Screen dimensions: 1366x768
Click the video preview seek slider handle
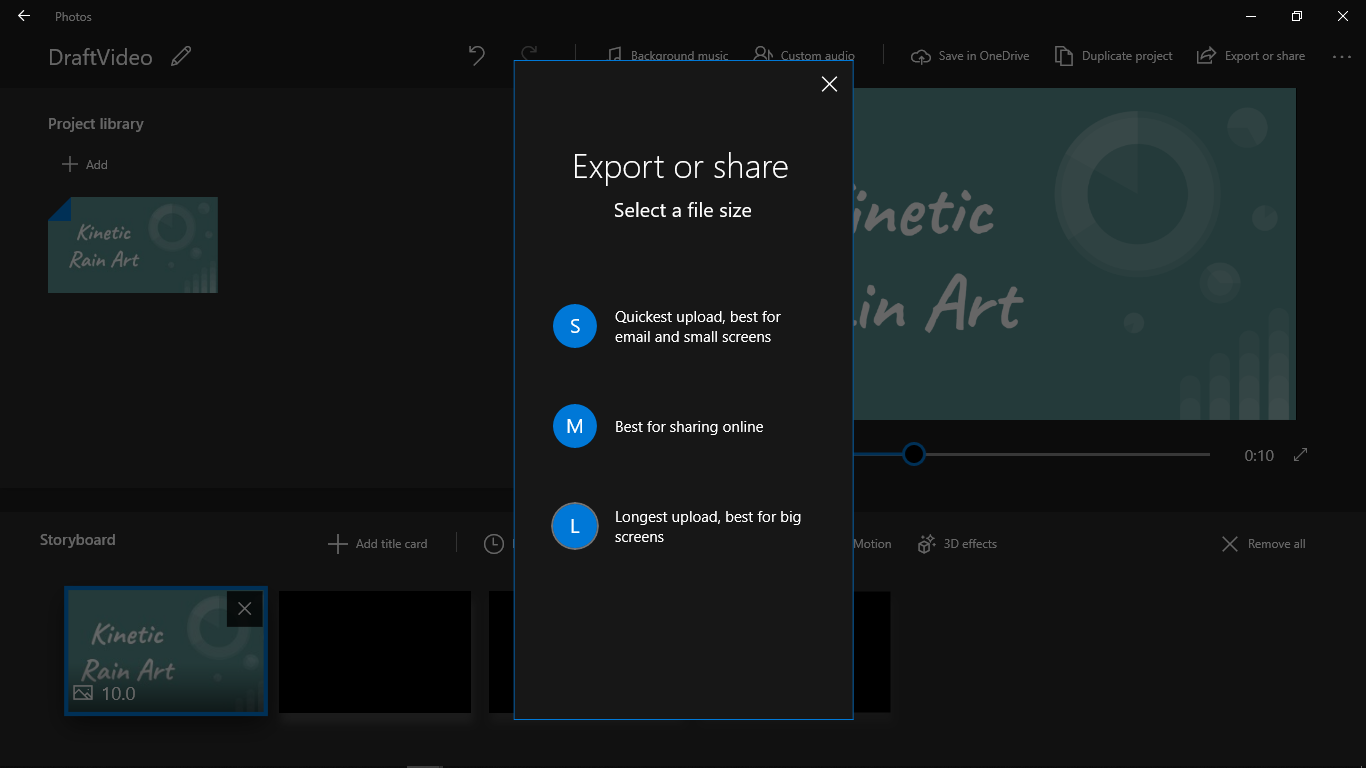coord(914,454)
